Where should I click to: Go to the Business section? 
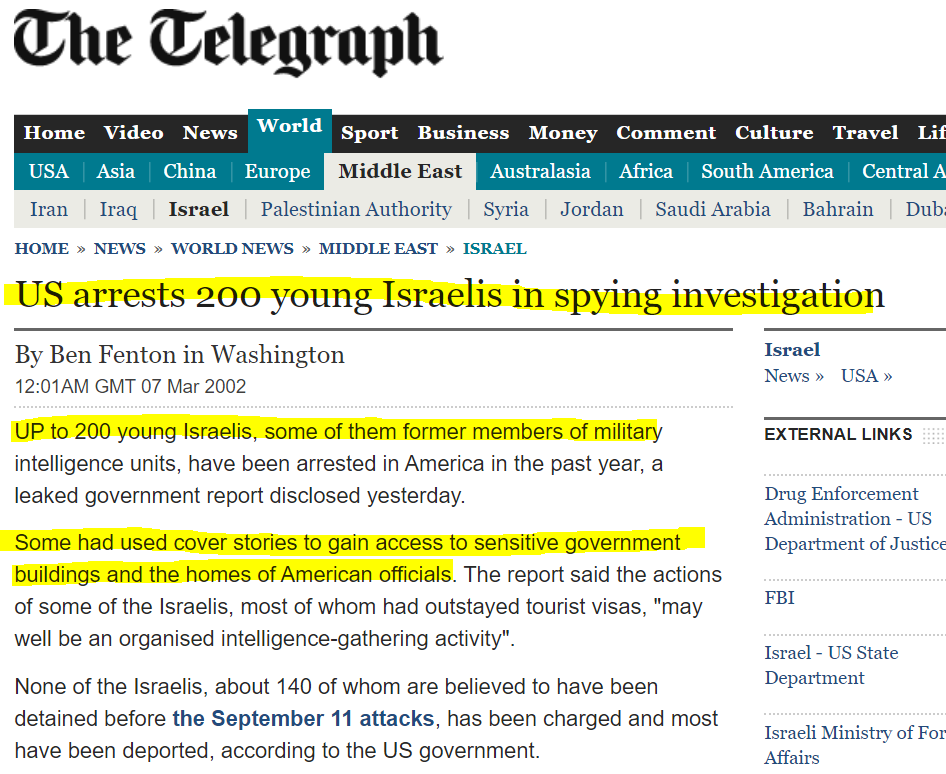(463, 133)
